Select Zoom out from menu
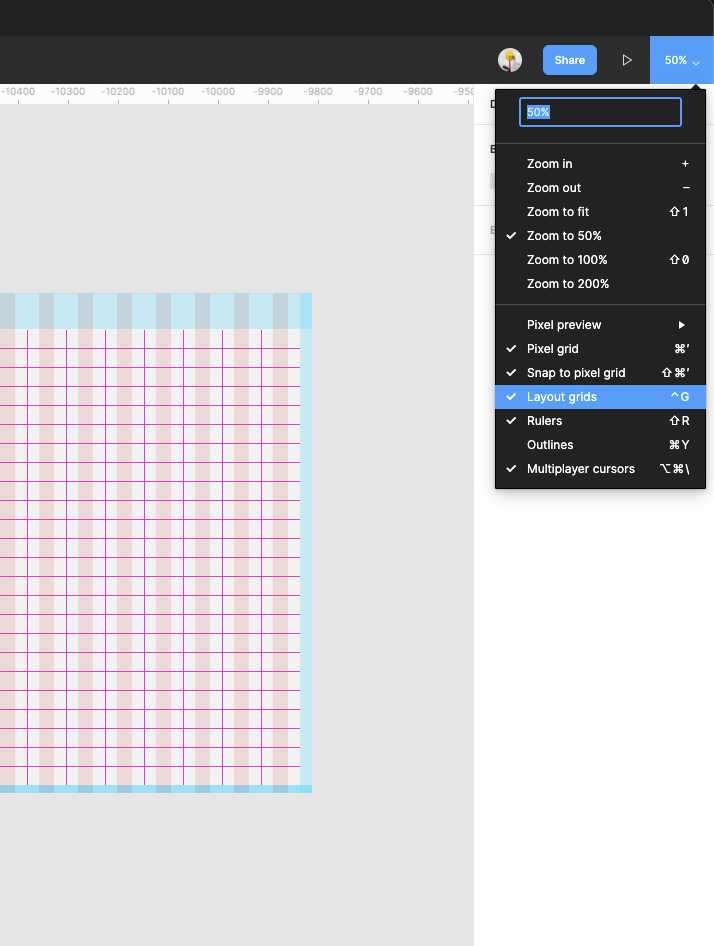 (554, 188)
